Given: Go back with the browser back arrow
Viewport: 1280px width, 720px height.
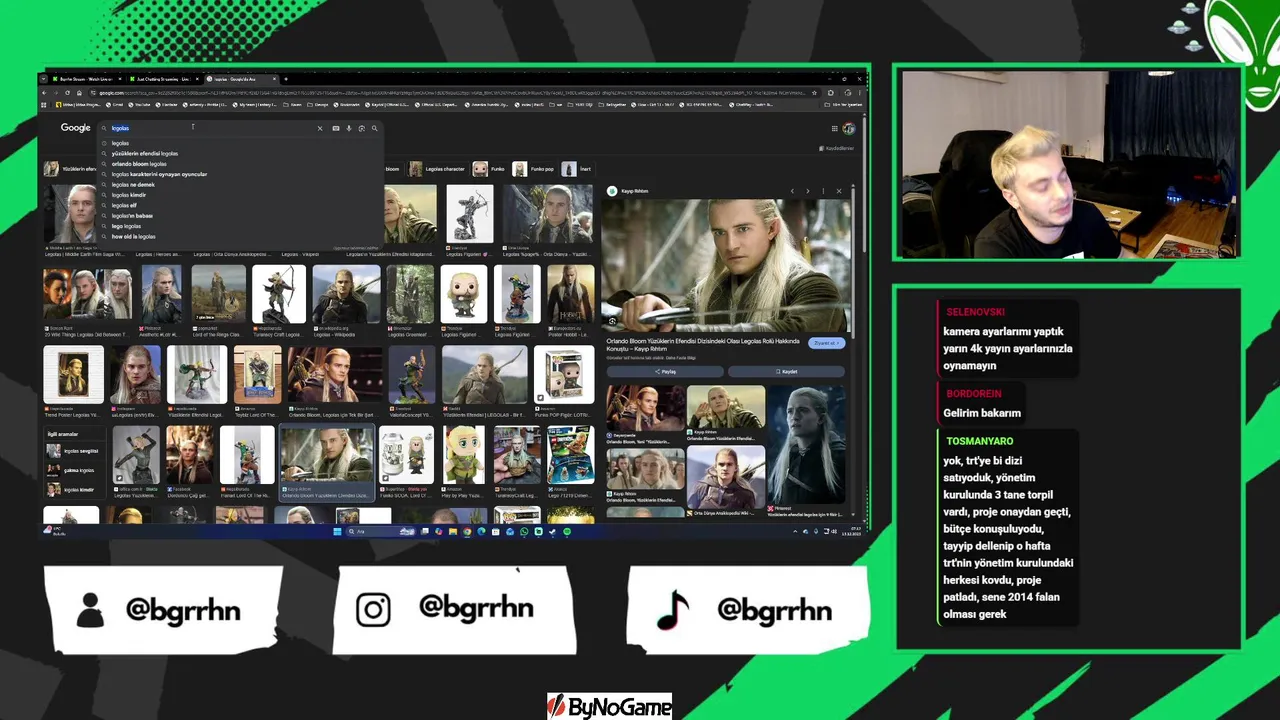Looking at the screenshot, I should point(44,93).
